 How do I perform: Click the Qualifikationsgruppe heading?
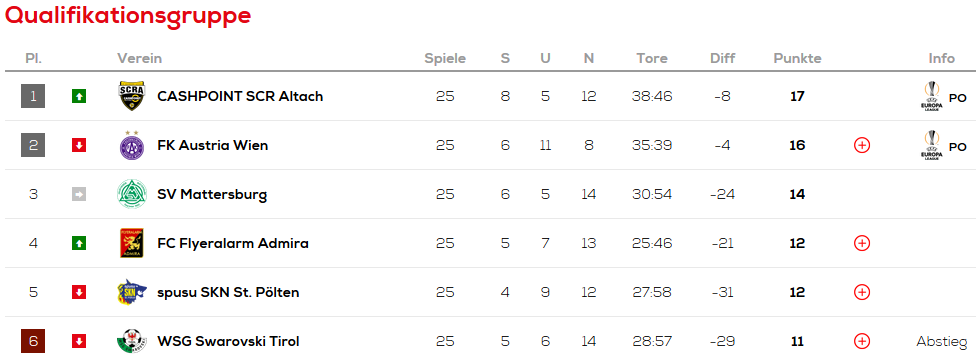pos(128,15)
